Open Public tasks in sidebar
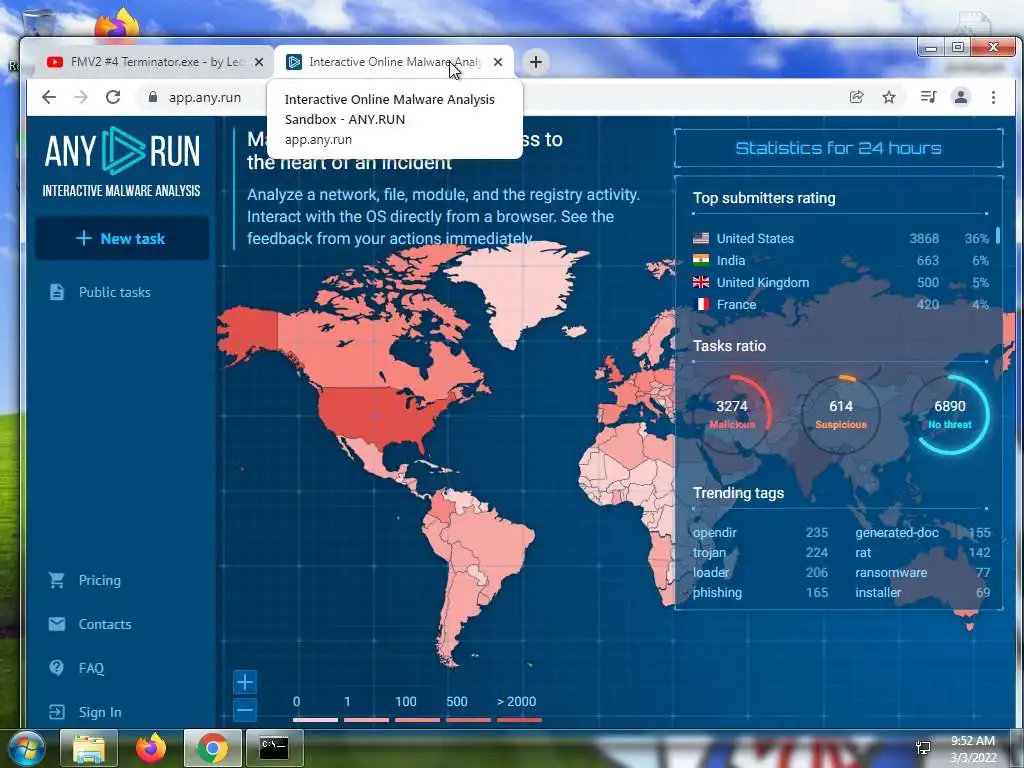 114,292
